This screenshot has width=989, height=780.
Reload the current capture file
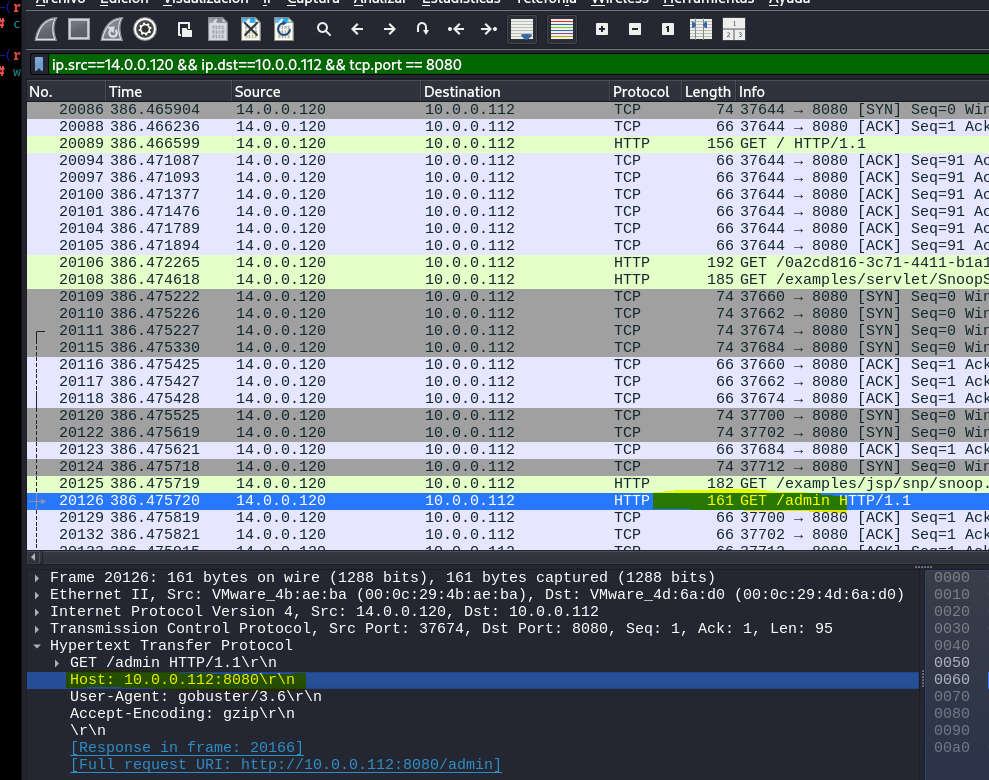pyautogui.click(x=284, y=29)
